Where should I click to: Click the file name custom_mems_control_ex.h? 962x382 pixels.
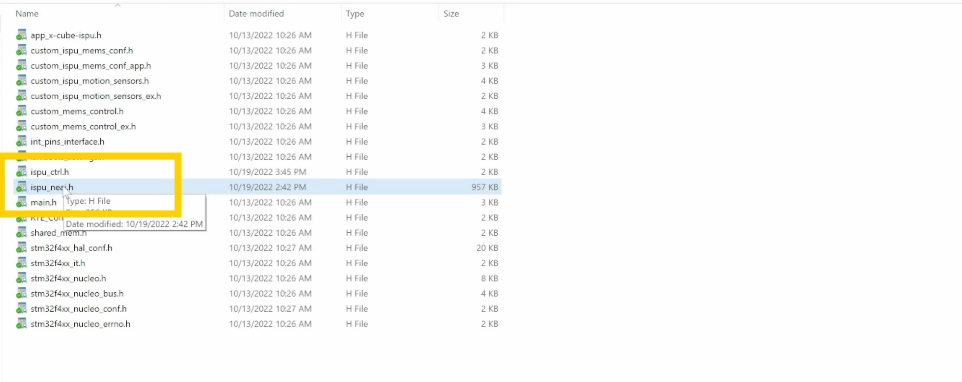pyautogui.click(x=83, y=126)
